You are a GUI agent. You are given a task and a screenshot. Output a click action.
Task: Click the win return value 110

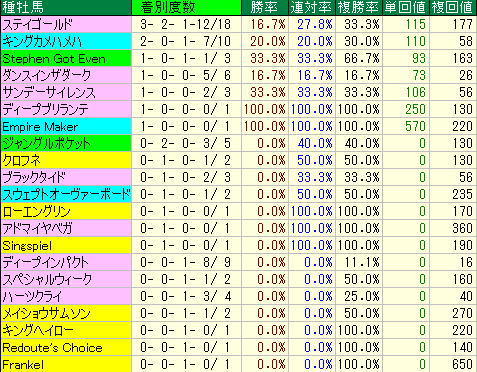pos(416,41)
